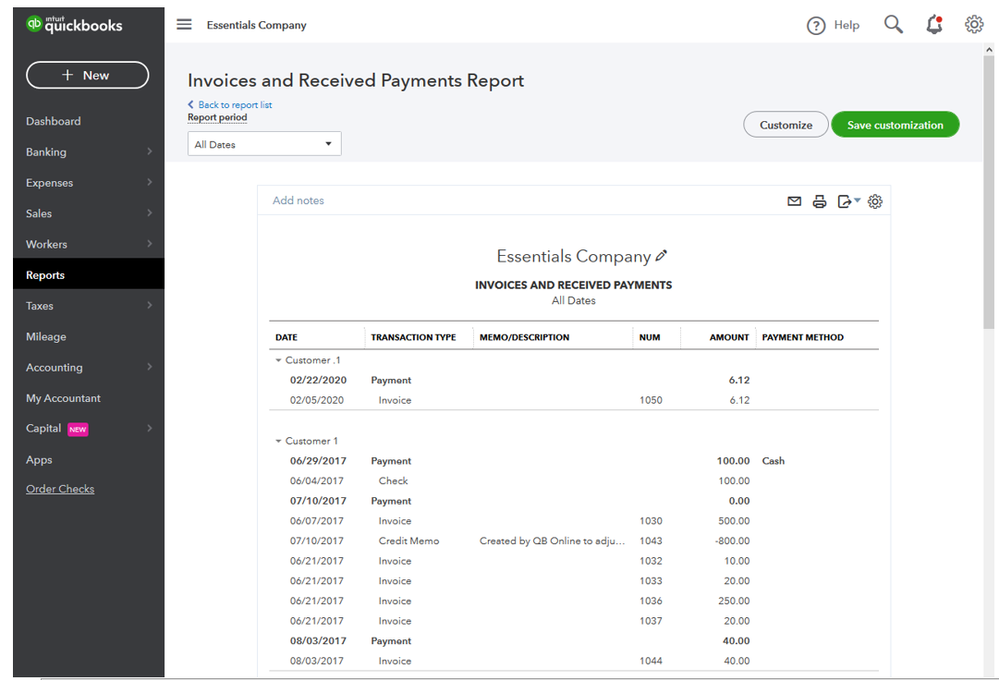This screenshot has width=999, height=680.
Task: Open invoice number 1037
Action: click(650, 621)
